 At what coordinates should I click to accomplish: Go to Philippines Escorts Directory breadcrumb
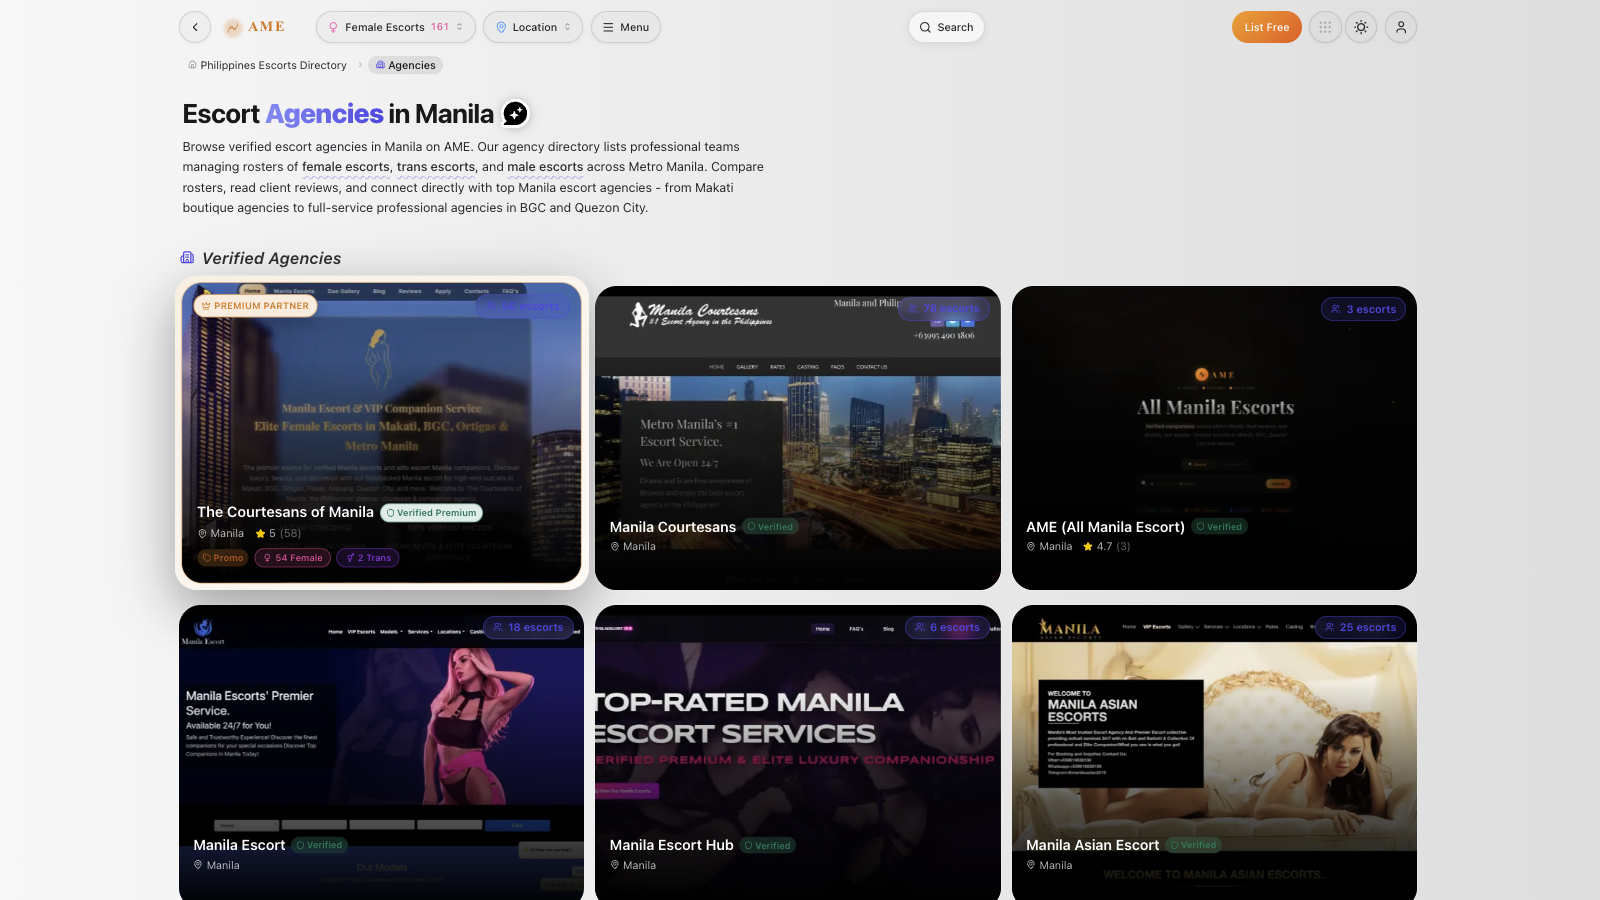point(267,65)
